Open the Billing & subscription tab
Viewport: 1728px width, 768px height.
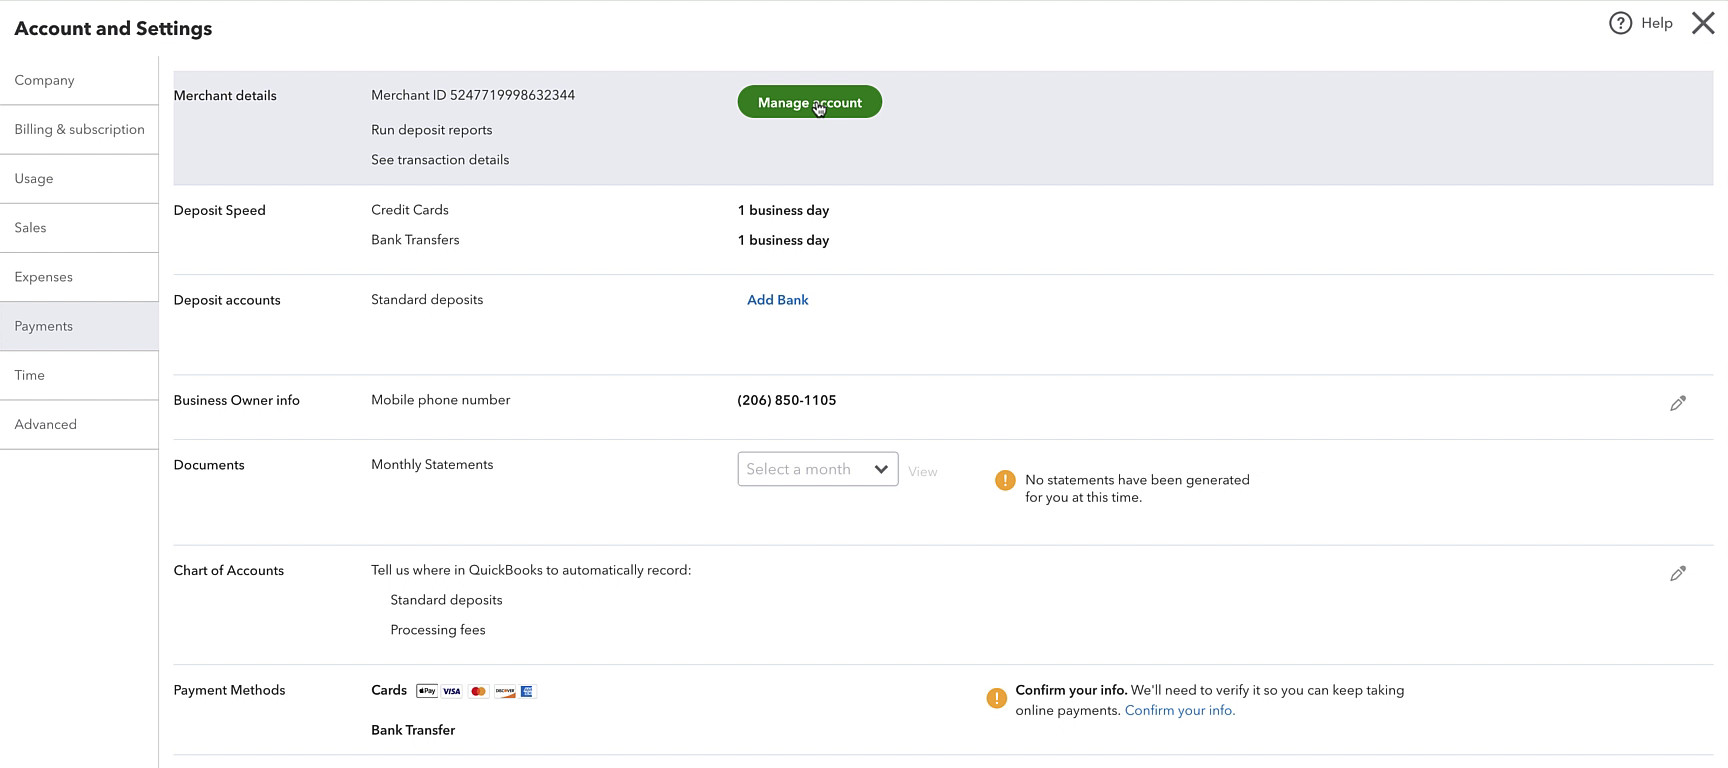point(79,129)
